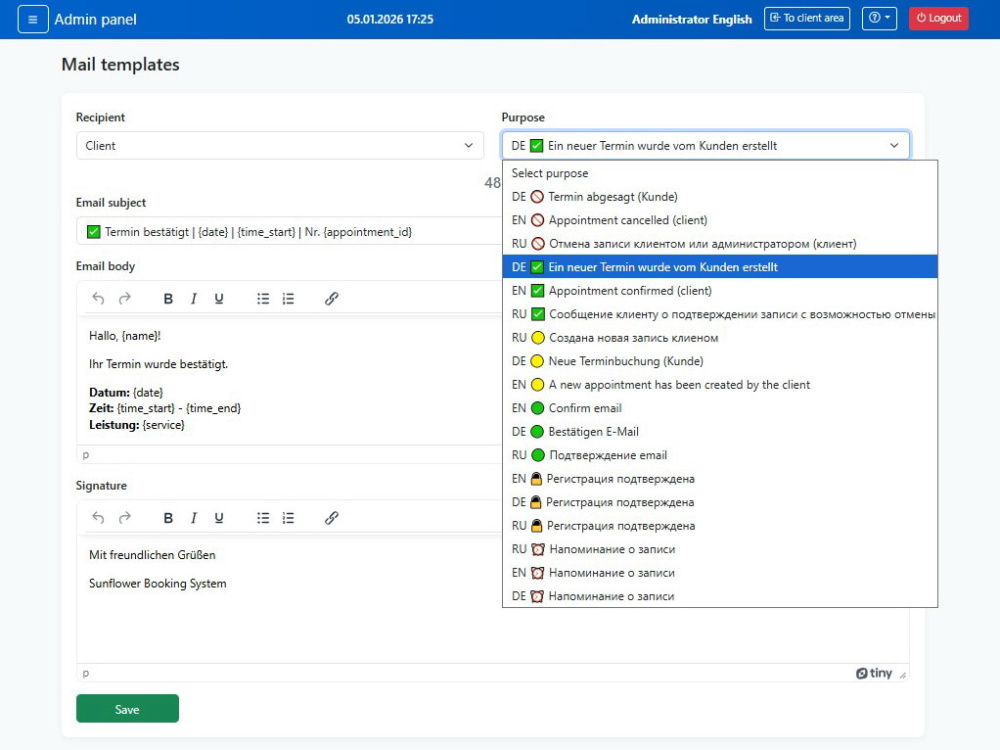
Task: Toggle bold in Email body toolbar
Action: point(168,298)
